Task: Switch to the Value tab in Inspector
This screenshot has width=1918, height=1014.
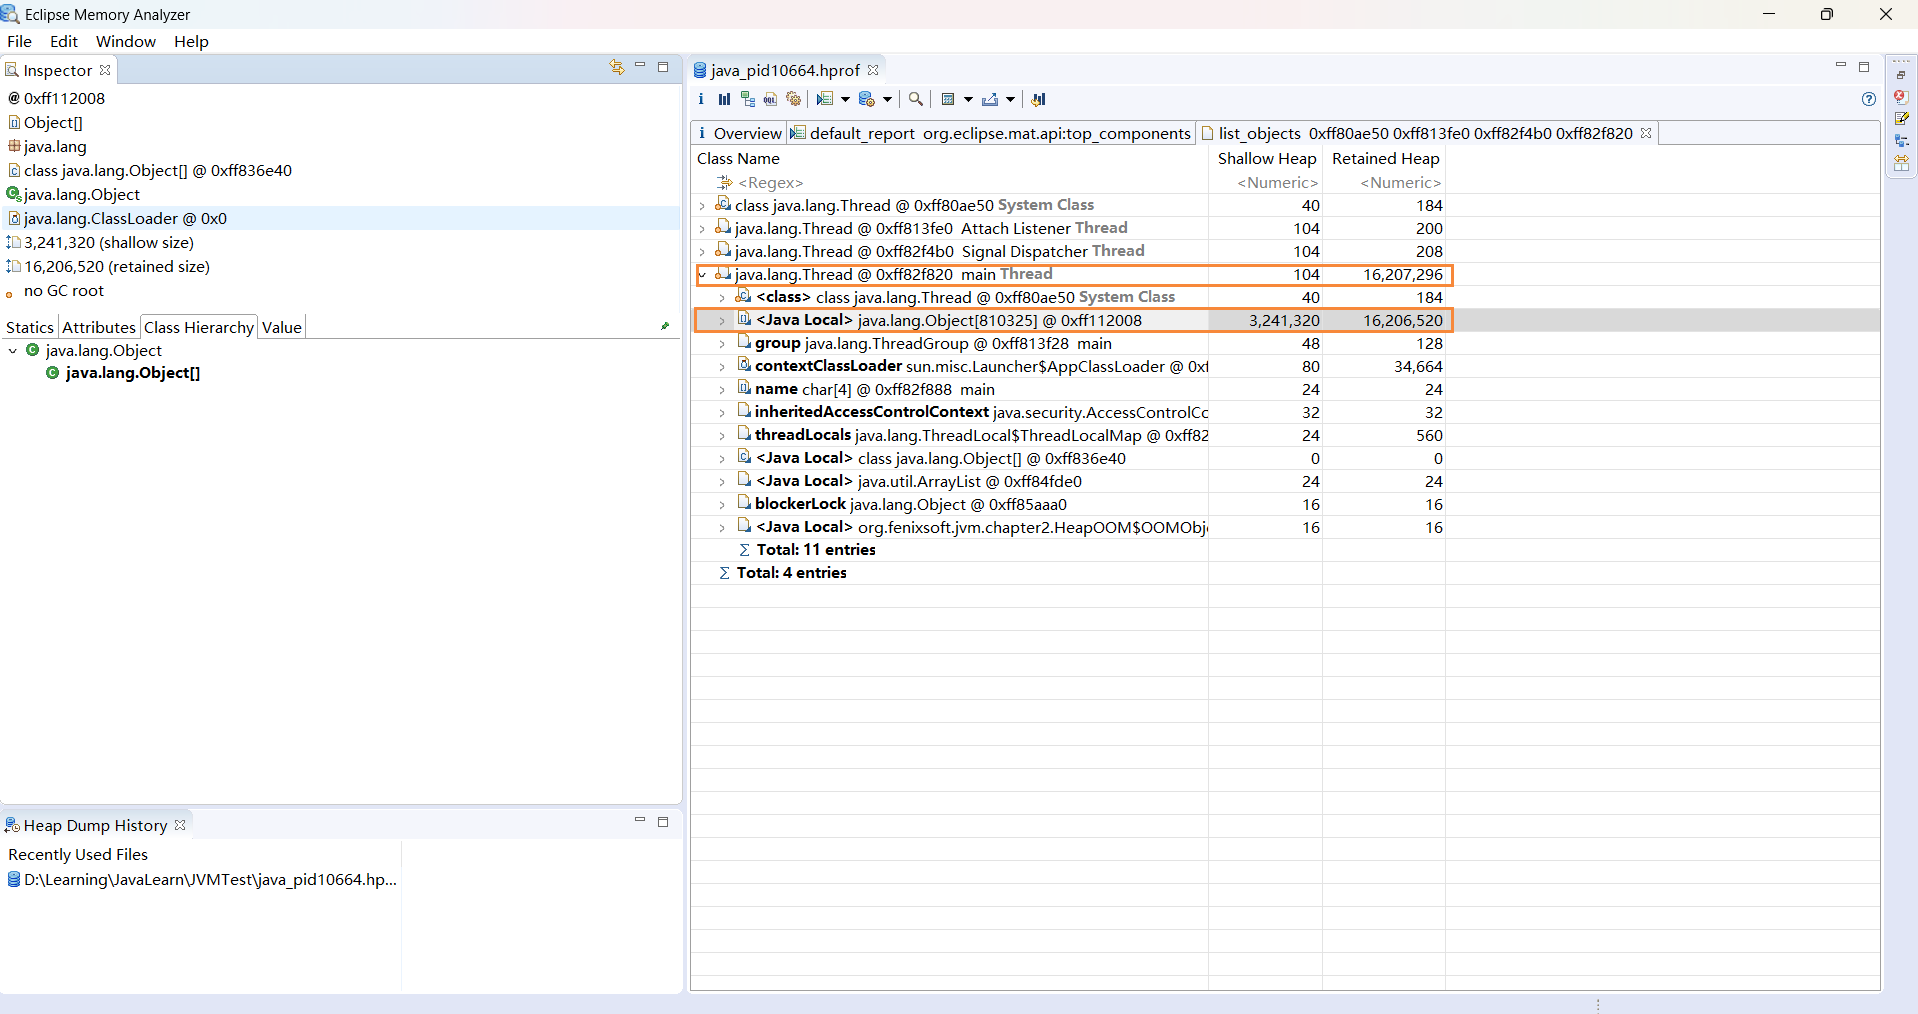Action: pyautogui.click(x=282, y=327)
